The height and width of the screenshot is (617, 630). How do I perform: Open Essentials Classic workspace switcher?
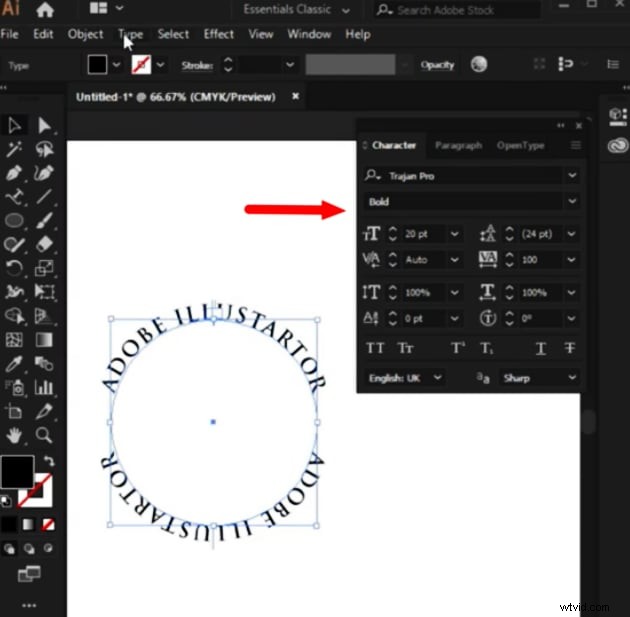point(297,10)
